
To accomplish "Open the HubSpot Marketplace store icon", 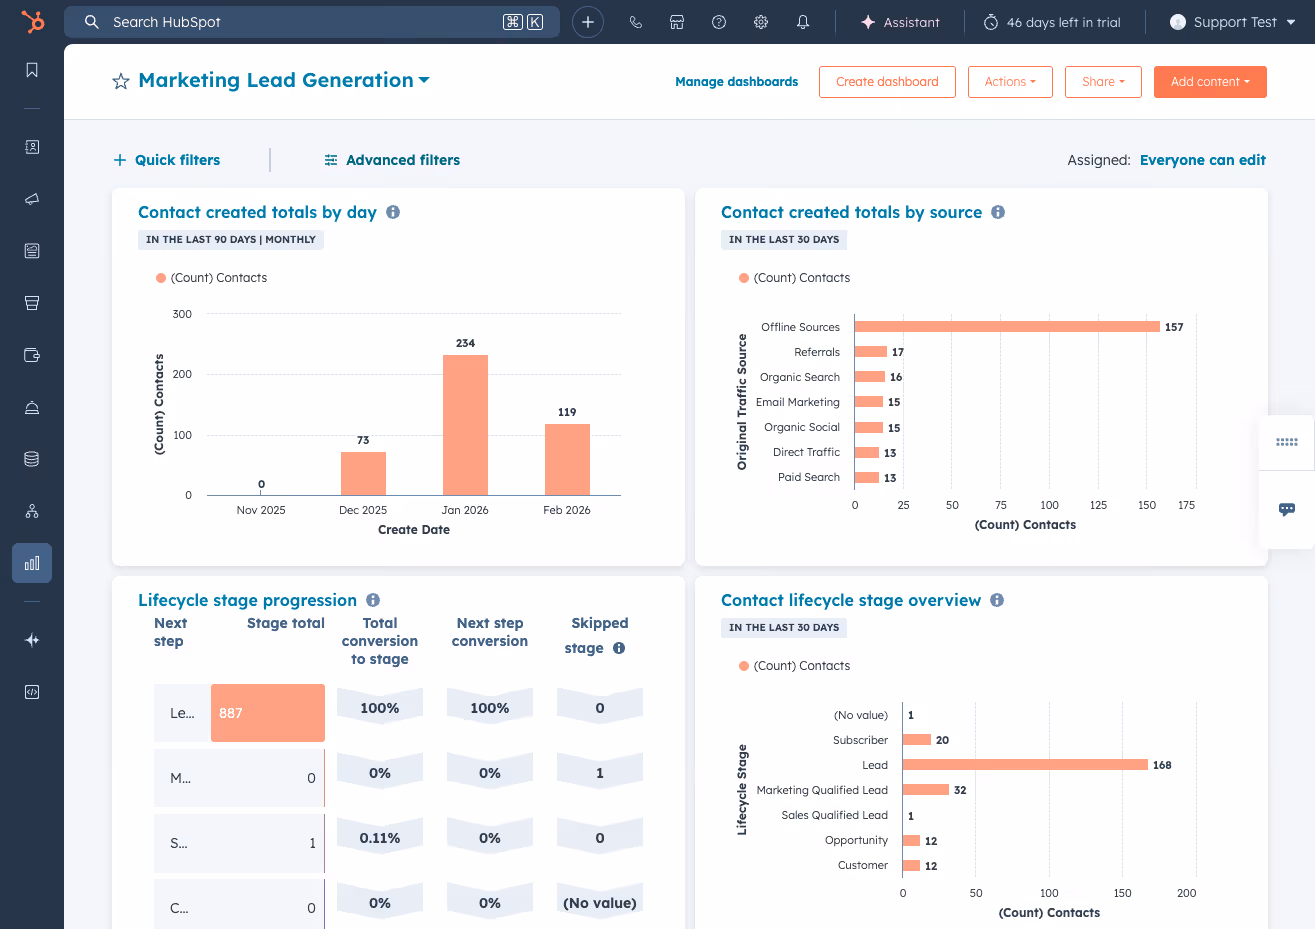I will click(x=677, y=21).
